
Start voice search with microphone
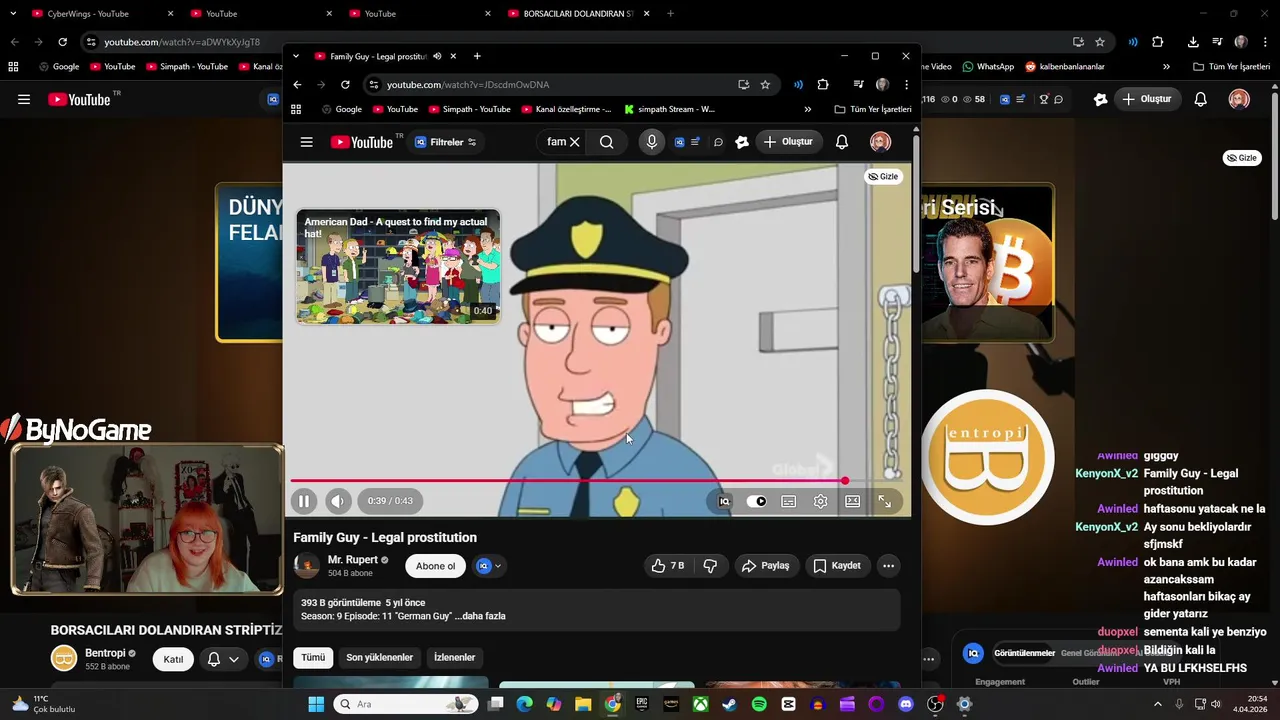coord(652,142)
